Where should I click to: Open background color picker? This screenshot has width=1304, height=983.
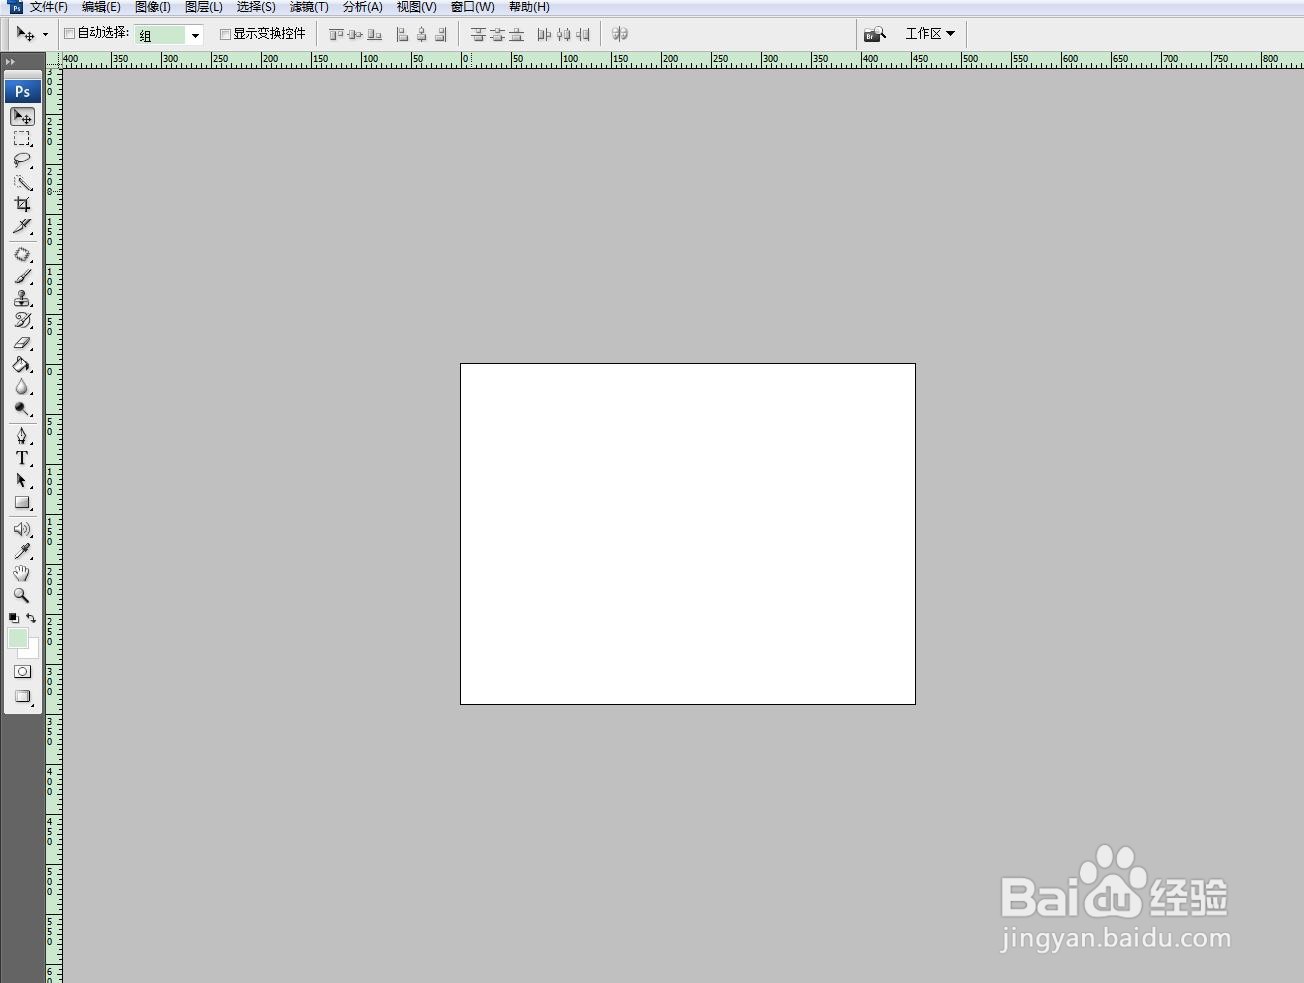tap(31, 651)
